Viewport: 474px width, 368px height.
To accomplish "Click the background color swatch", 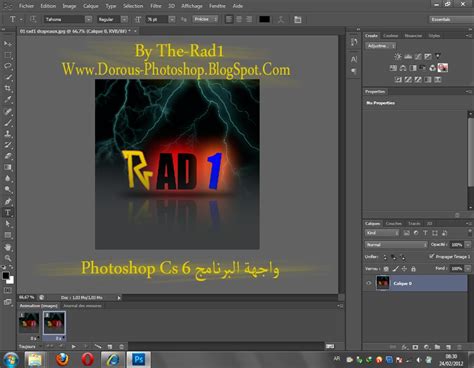I will [x=11, y=281].
